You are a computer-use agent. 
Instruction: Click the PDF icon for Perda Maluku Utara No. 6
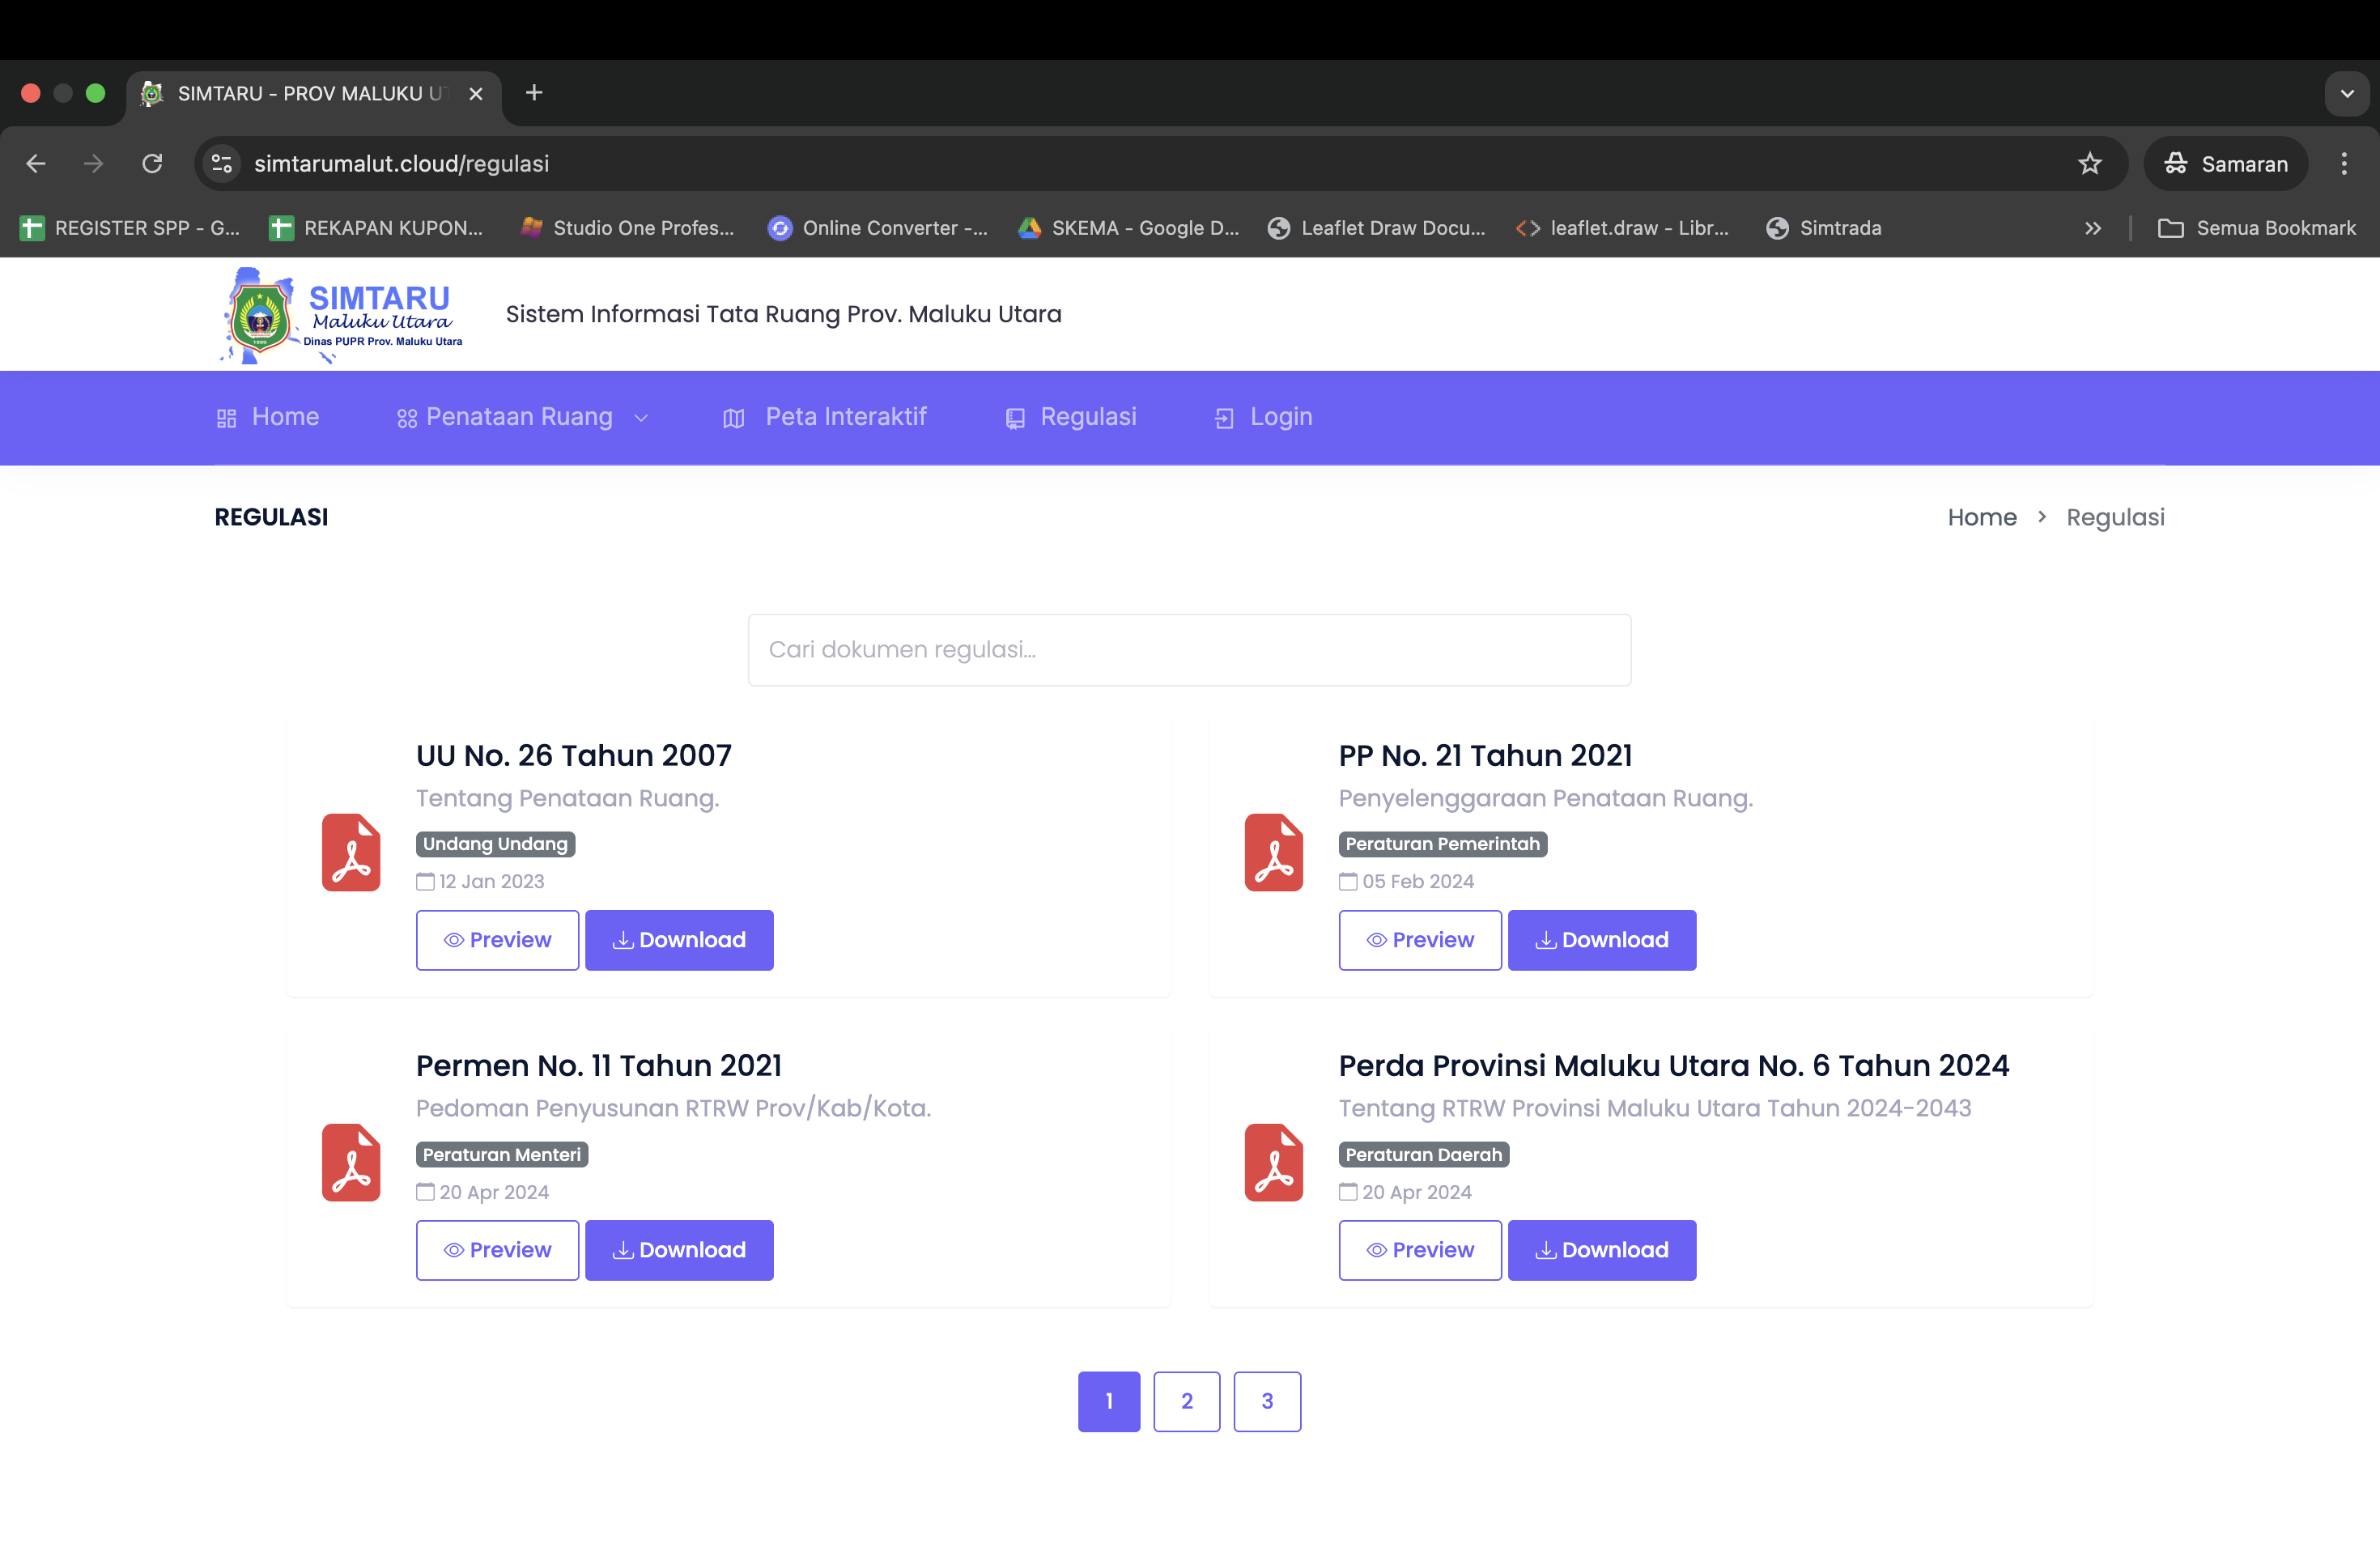point(1273,1162)
